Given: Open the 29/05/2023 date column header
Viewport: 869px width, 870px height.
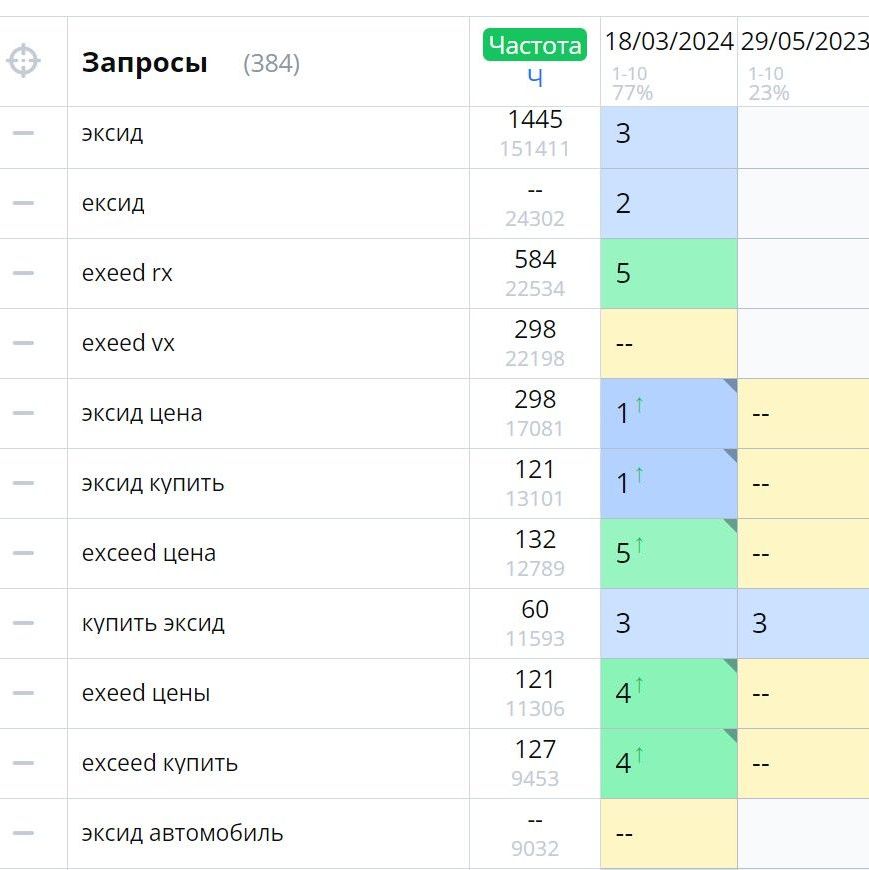Looking at the screenshot, I should click(805, 42).
